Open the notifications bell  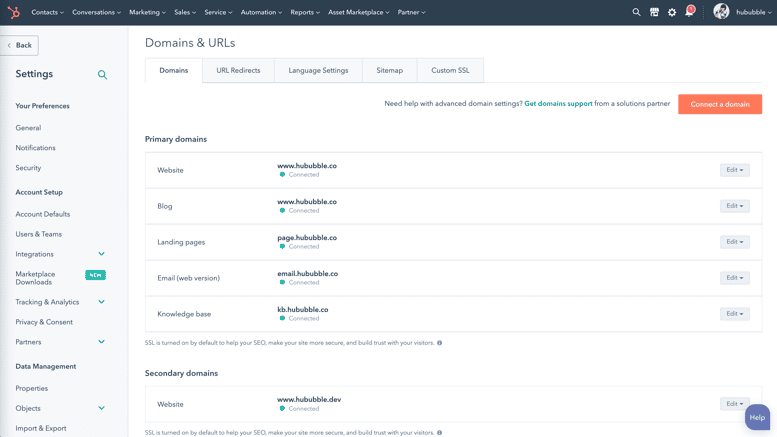[x=689, y=13]
